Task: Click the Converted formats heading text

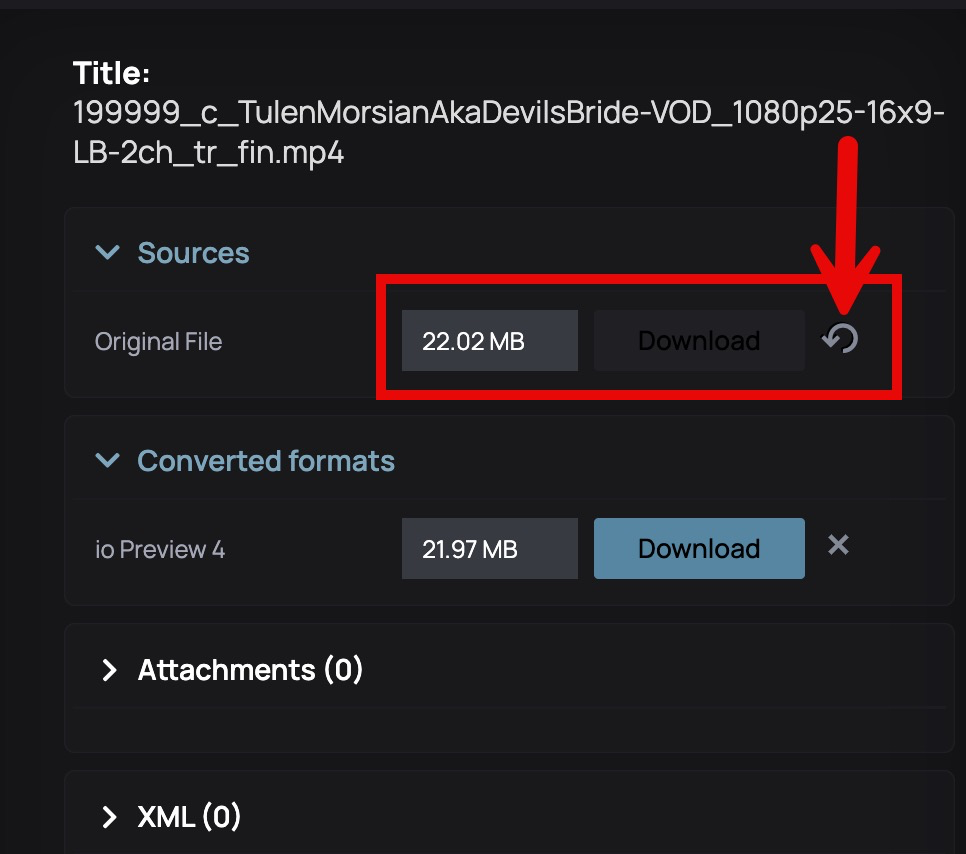Action: pyautogui.click(x=266, y=461)
